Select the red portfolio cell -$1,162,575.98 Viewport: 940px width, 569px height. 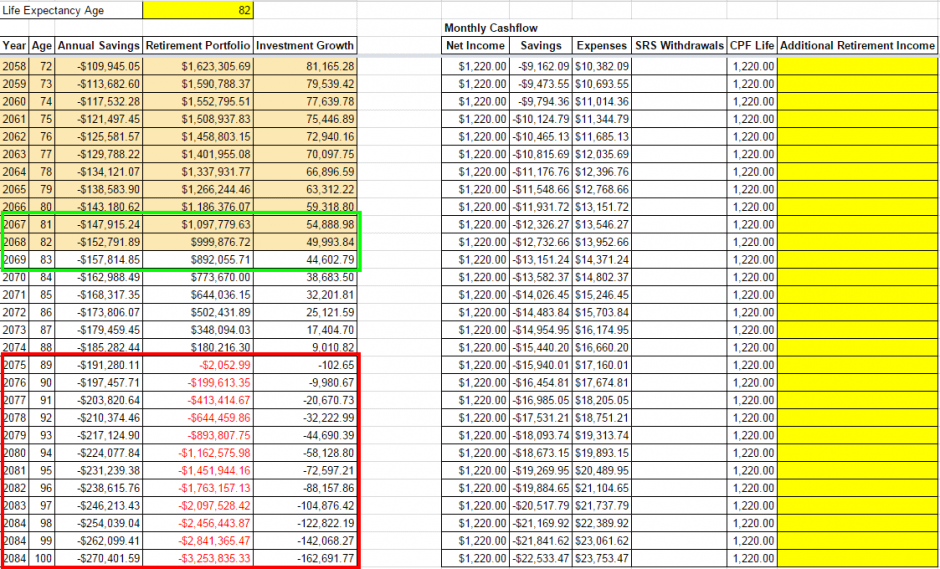click(x=198, y=453)
